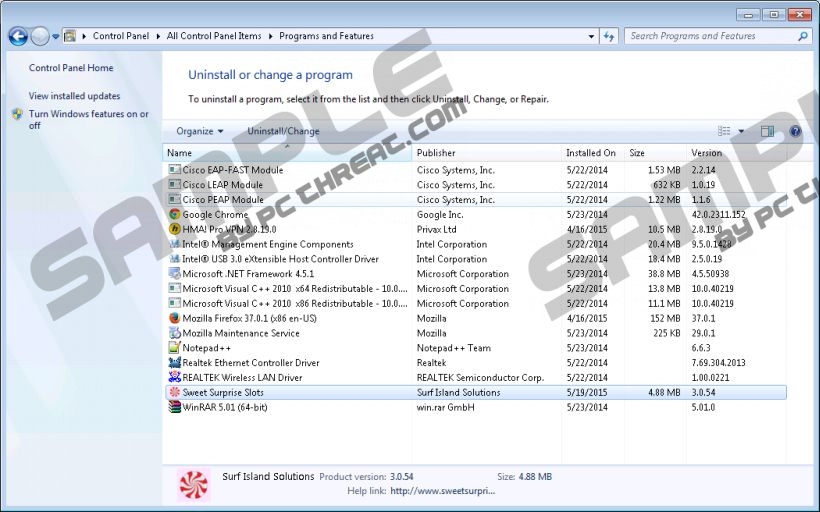Click the WinRAR 5.01 program icon

(x=175, y=408)
